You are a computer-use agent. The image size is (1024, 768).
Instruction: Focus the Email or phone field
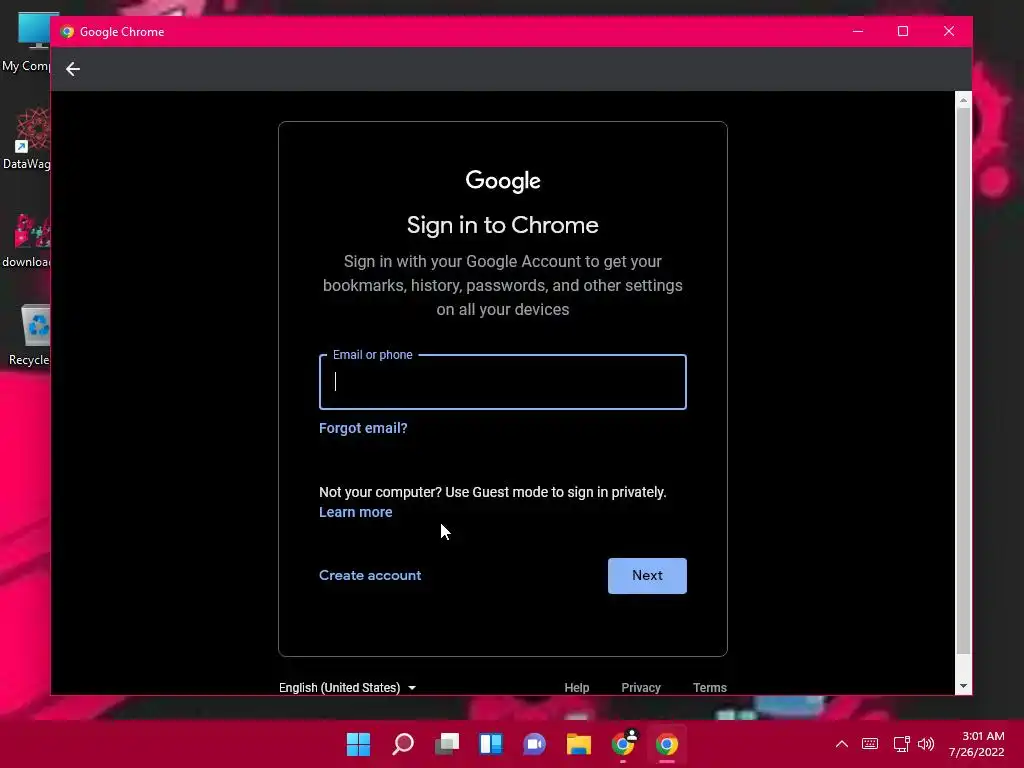click(x=502, y=382)
